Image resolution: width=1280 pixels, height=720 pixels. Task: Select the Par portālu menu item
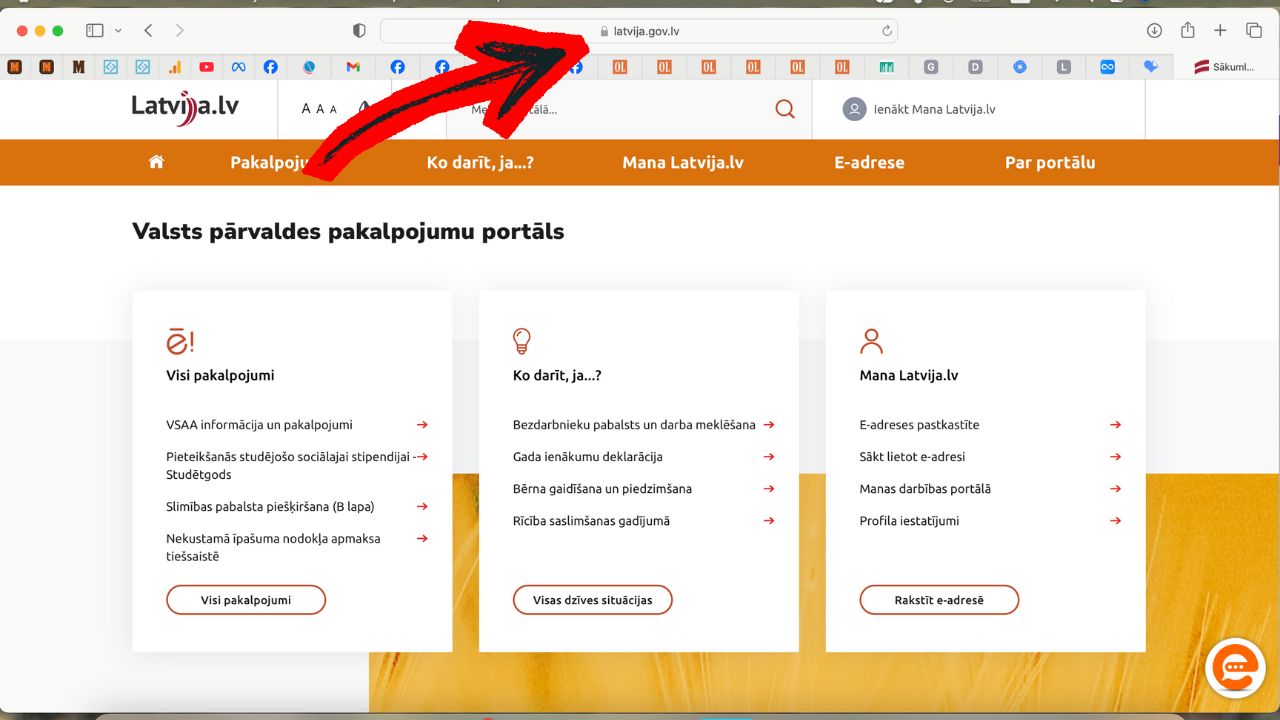click(x=1050, y=162)
